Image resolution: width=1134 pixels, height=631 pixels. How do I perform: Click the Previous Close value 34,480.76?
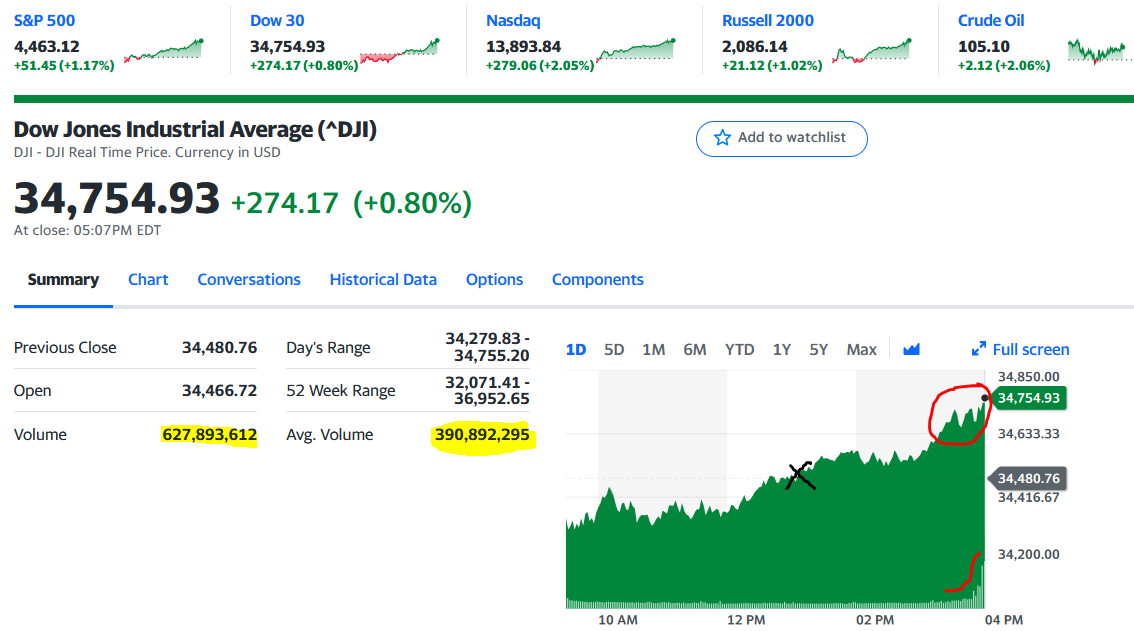219,347
